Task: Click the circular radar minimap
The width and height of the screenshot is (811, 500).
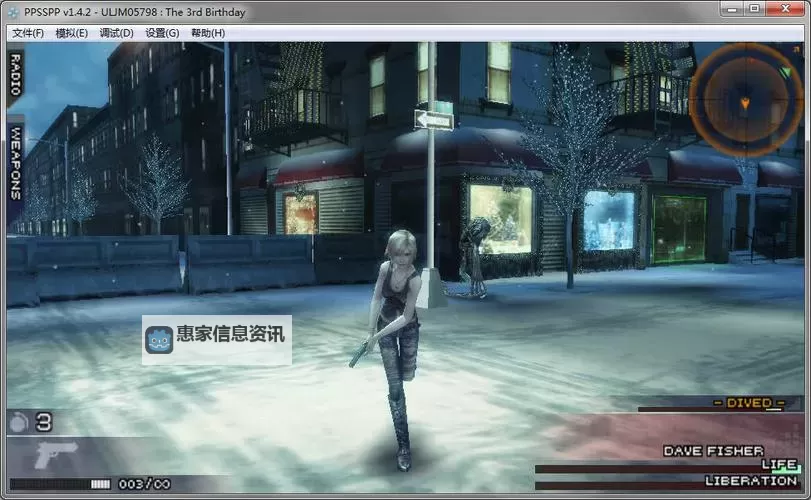Action: coord(744,100)
